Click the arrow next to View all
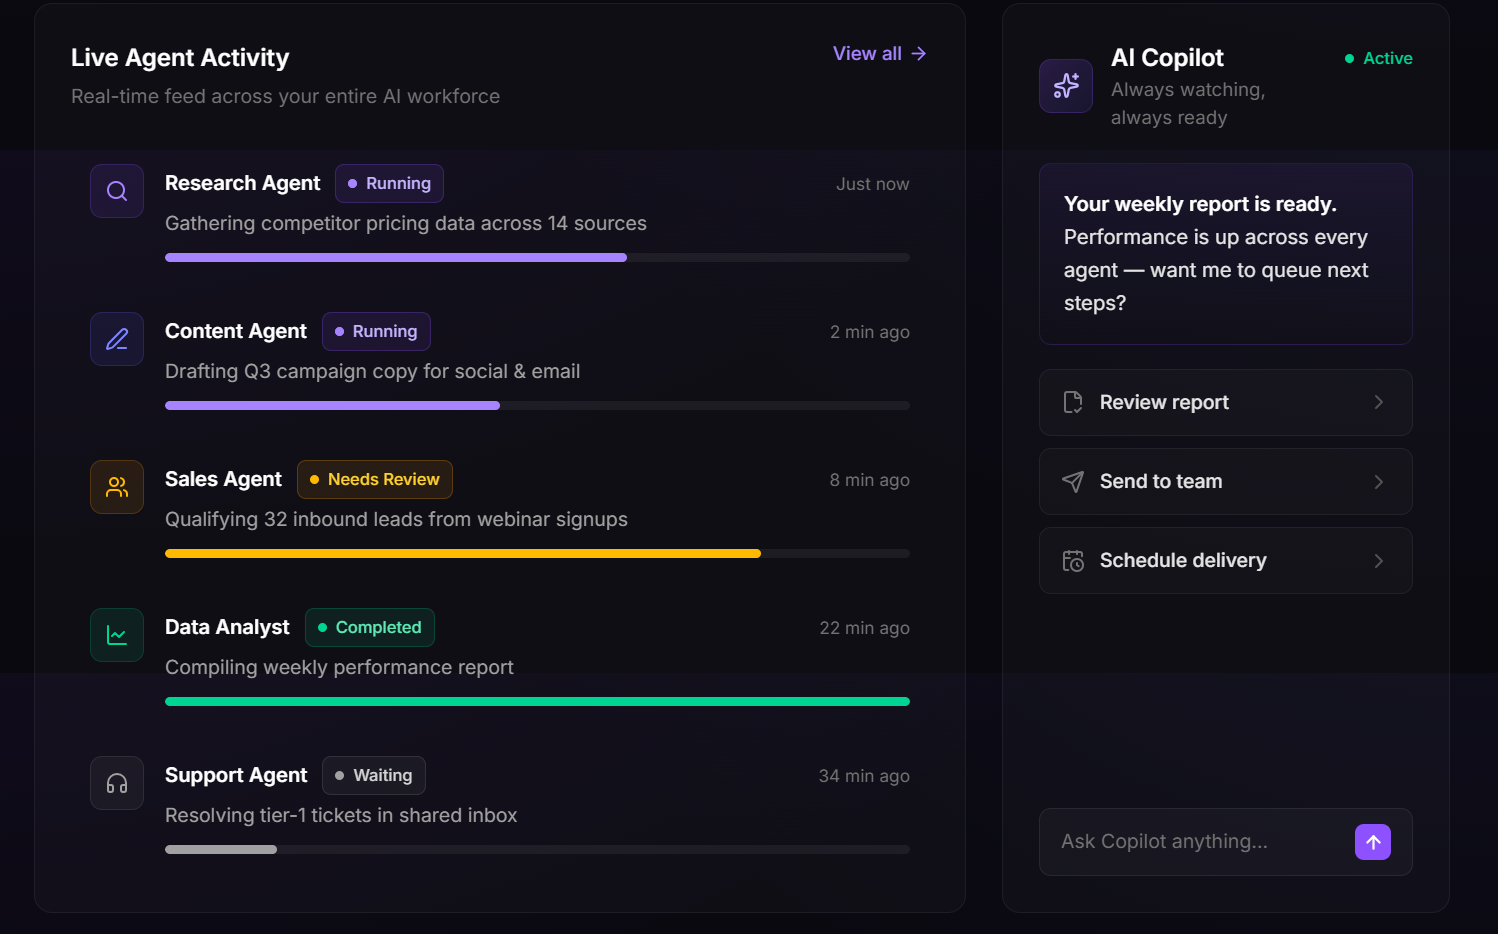This screenshot has height=934, width=1498. click(919, 53)
